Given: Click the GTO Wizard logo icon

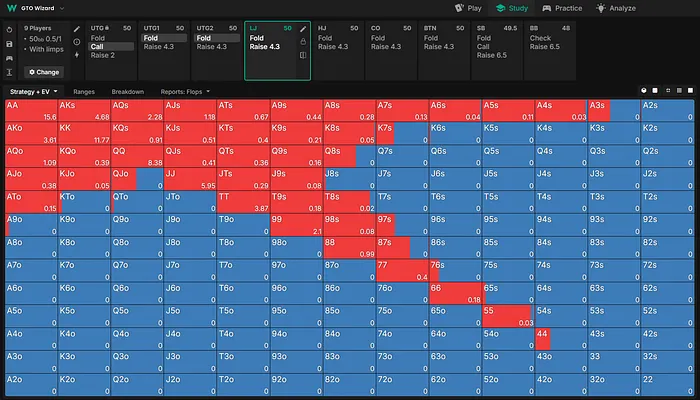Looking at the screenshot, I should [x=9, y=7].
